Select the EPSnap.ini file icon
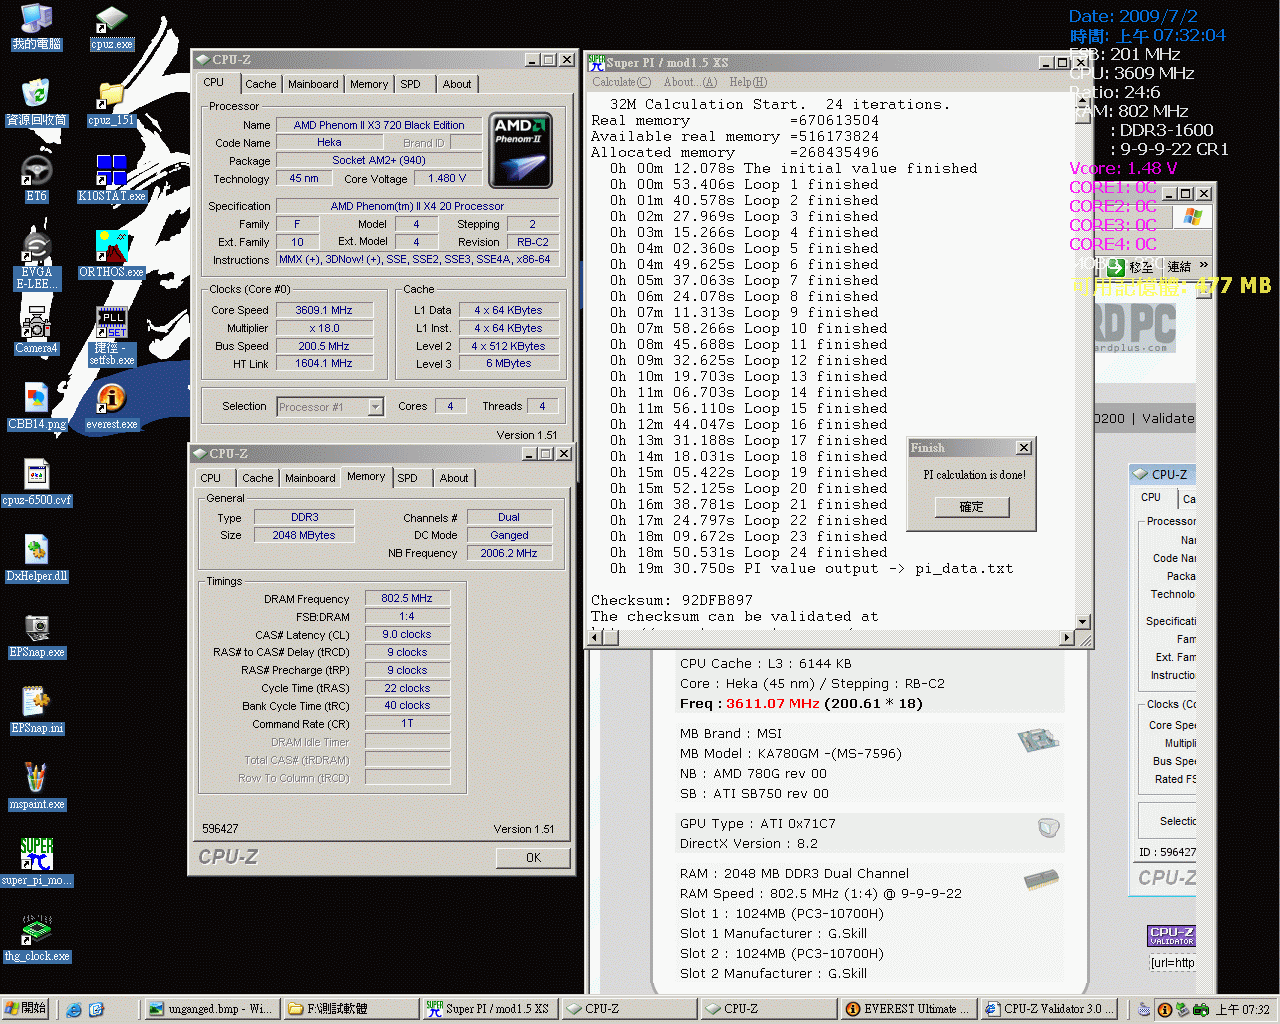The image size is (1280, 1024). pyautogui.click(x=36, y=711)
